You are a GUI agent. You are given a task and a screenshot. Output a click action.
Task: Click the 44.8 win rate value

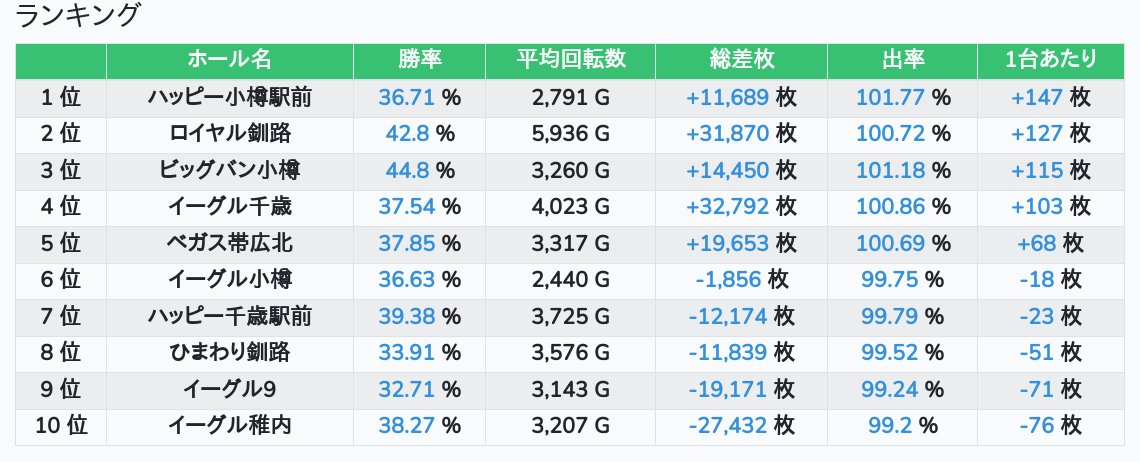click(407, 170)
